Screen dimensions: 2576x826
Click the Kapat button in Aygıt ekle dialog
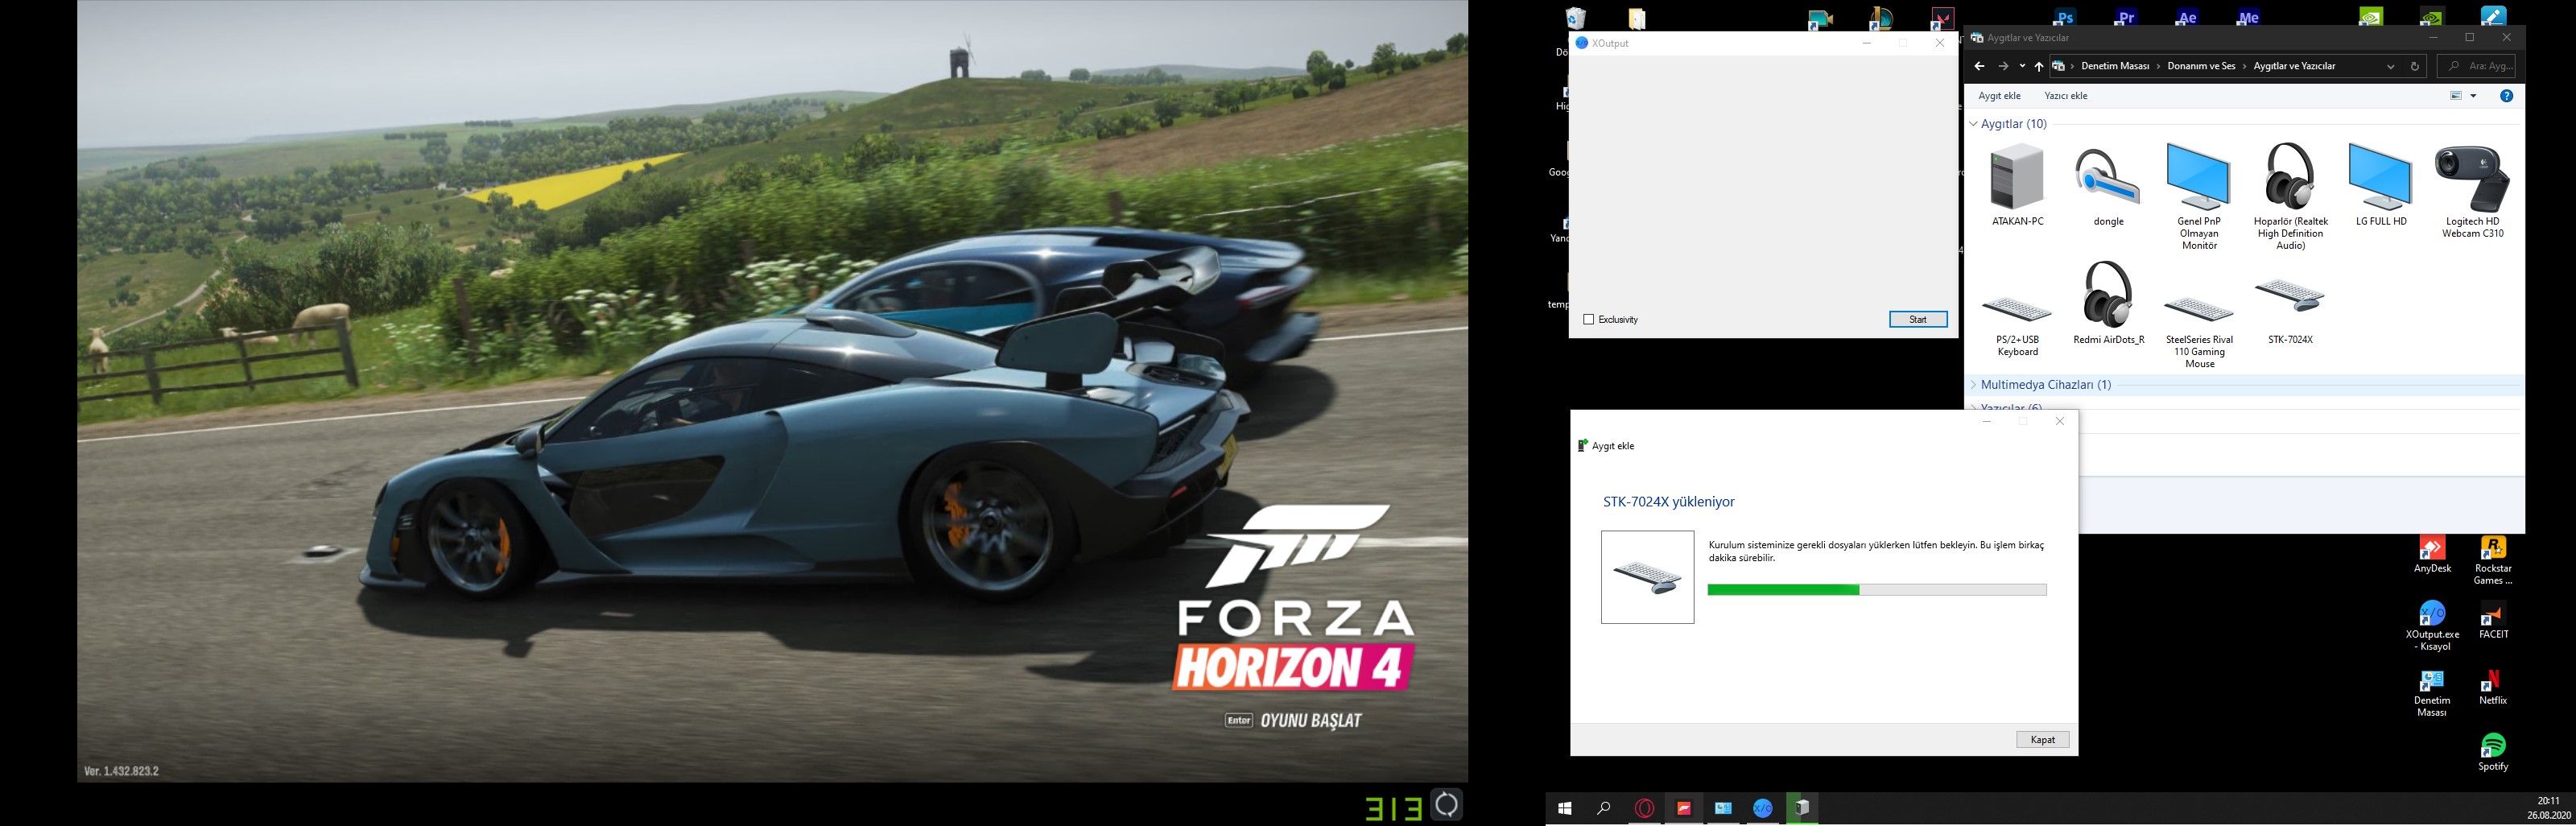click(2042, 740)
